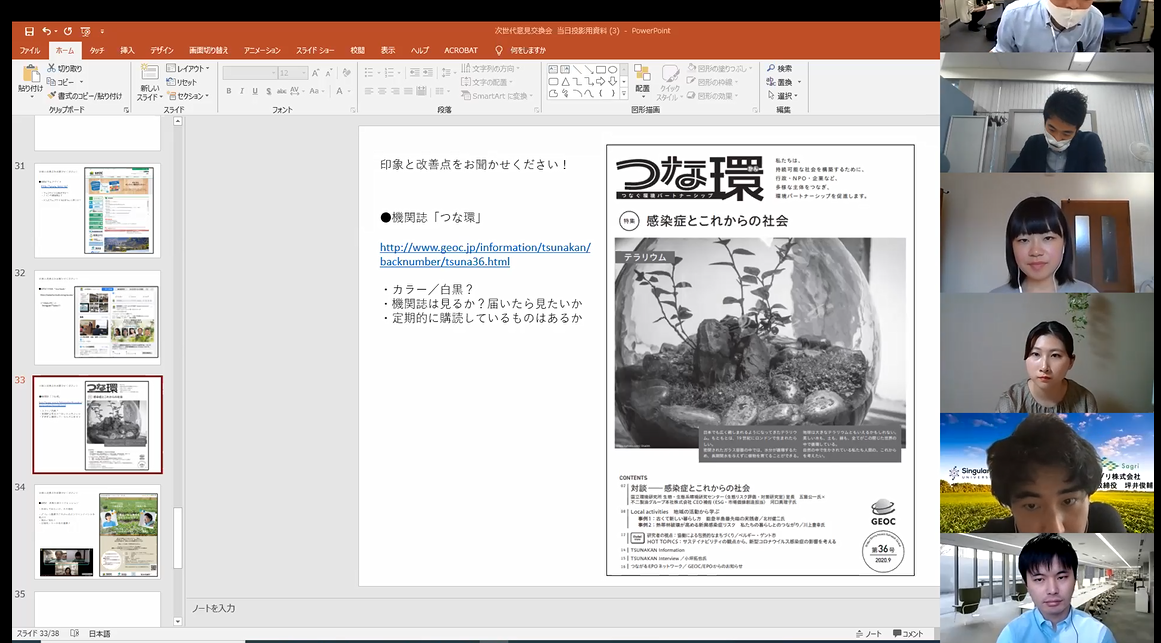This screenshot has width=1161, height=643.
Task: Switch to the ACROBAT tab
Action: tap(461, 50)
